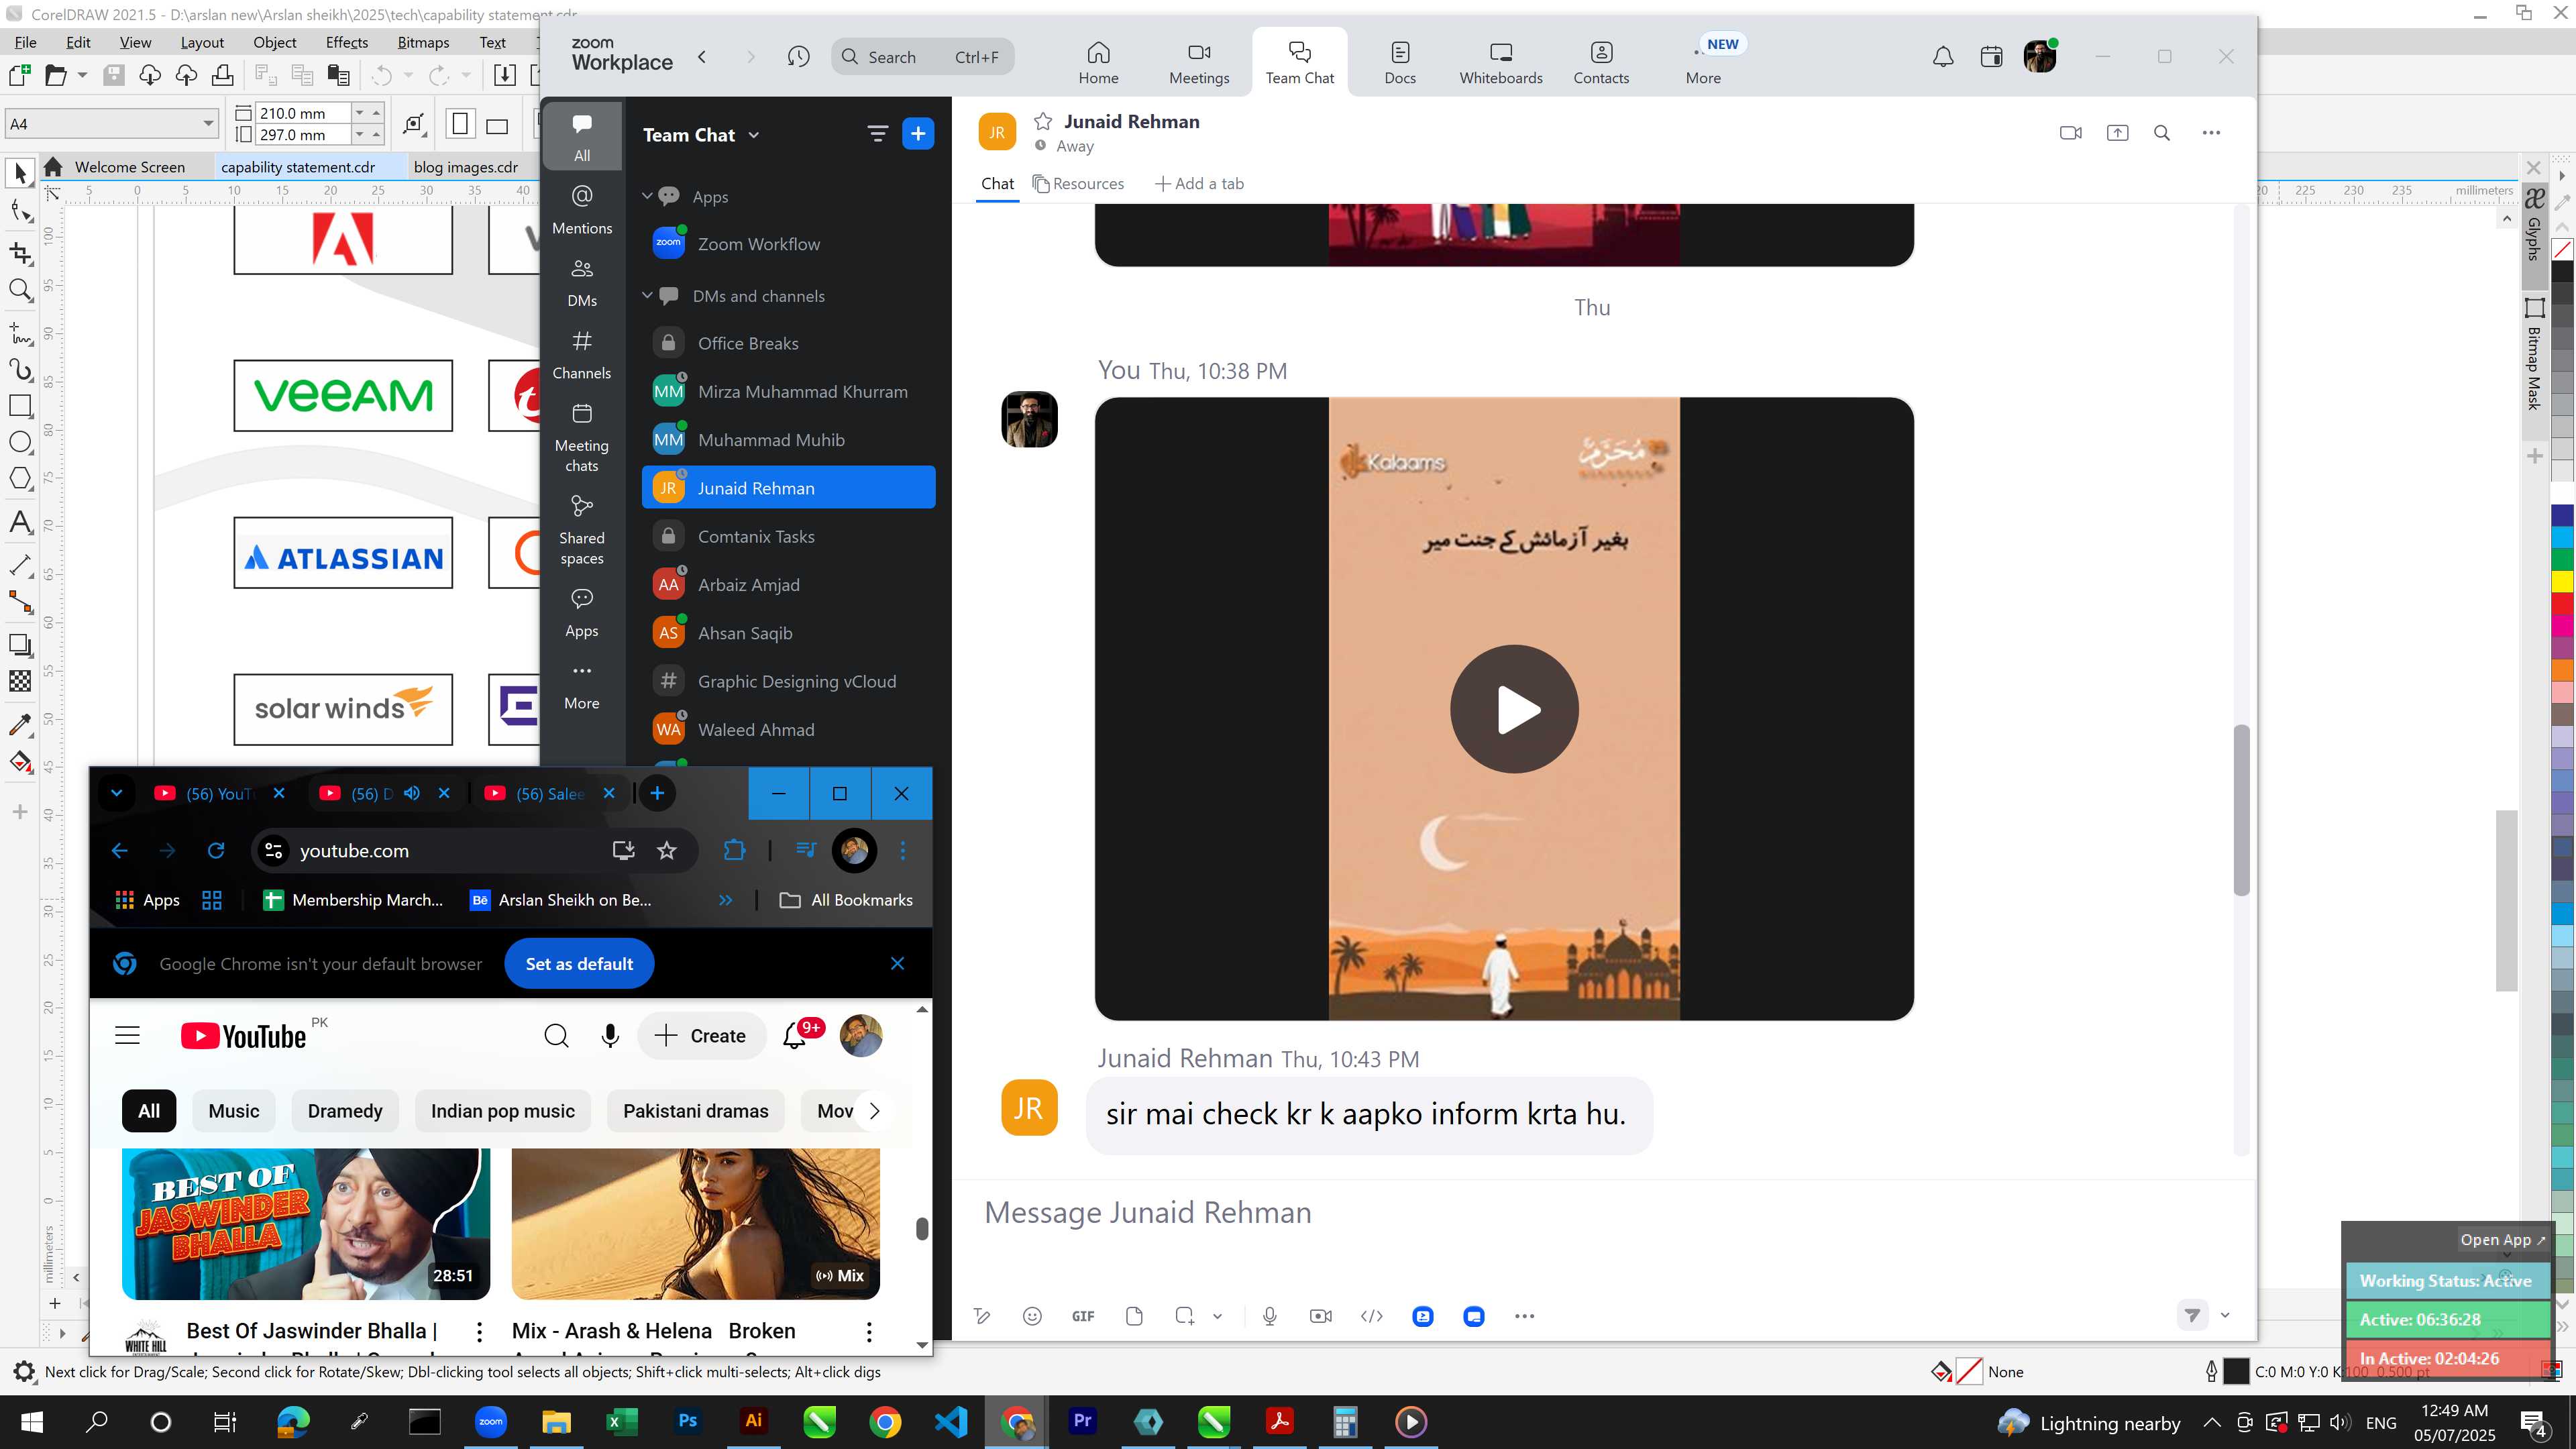Expand Team Chat title dropdown

[x=754, y=135]
